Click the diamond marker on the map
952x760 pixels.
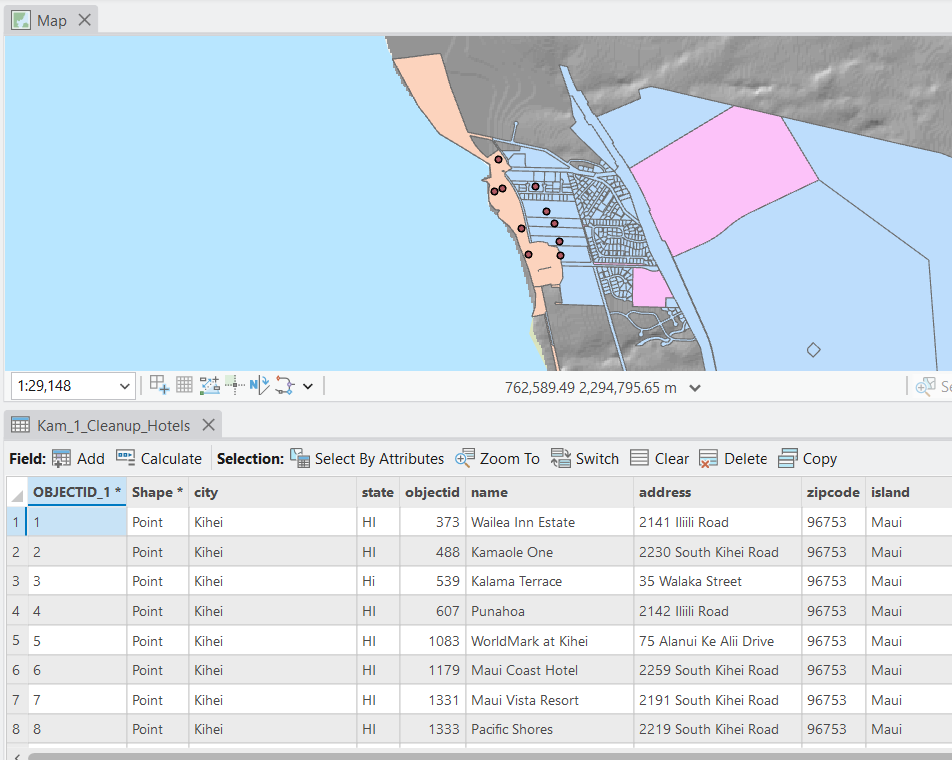point(814,350)
